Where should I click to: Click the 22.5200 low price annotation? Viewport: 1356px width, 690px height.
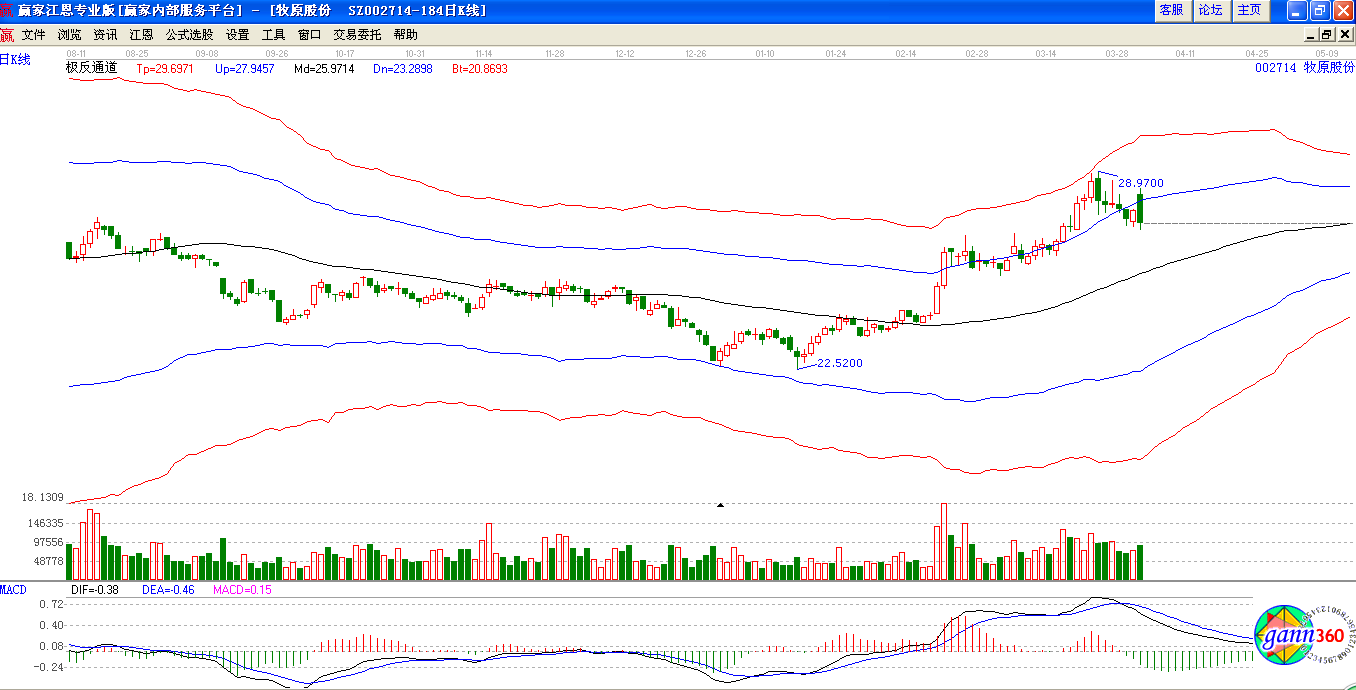(840, 363)
